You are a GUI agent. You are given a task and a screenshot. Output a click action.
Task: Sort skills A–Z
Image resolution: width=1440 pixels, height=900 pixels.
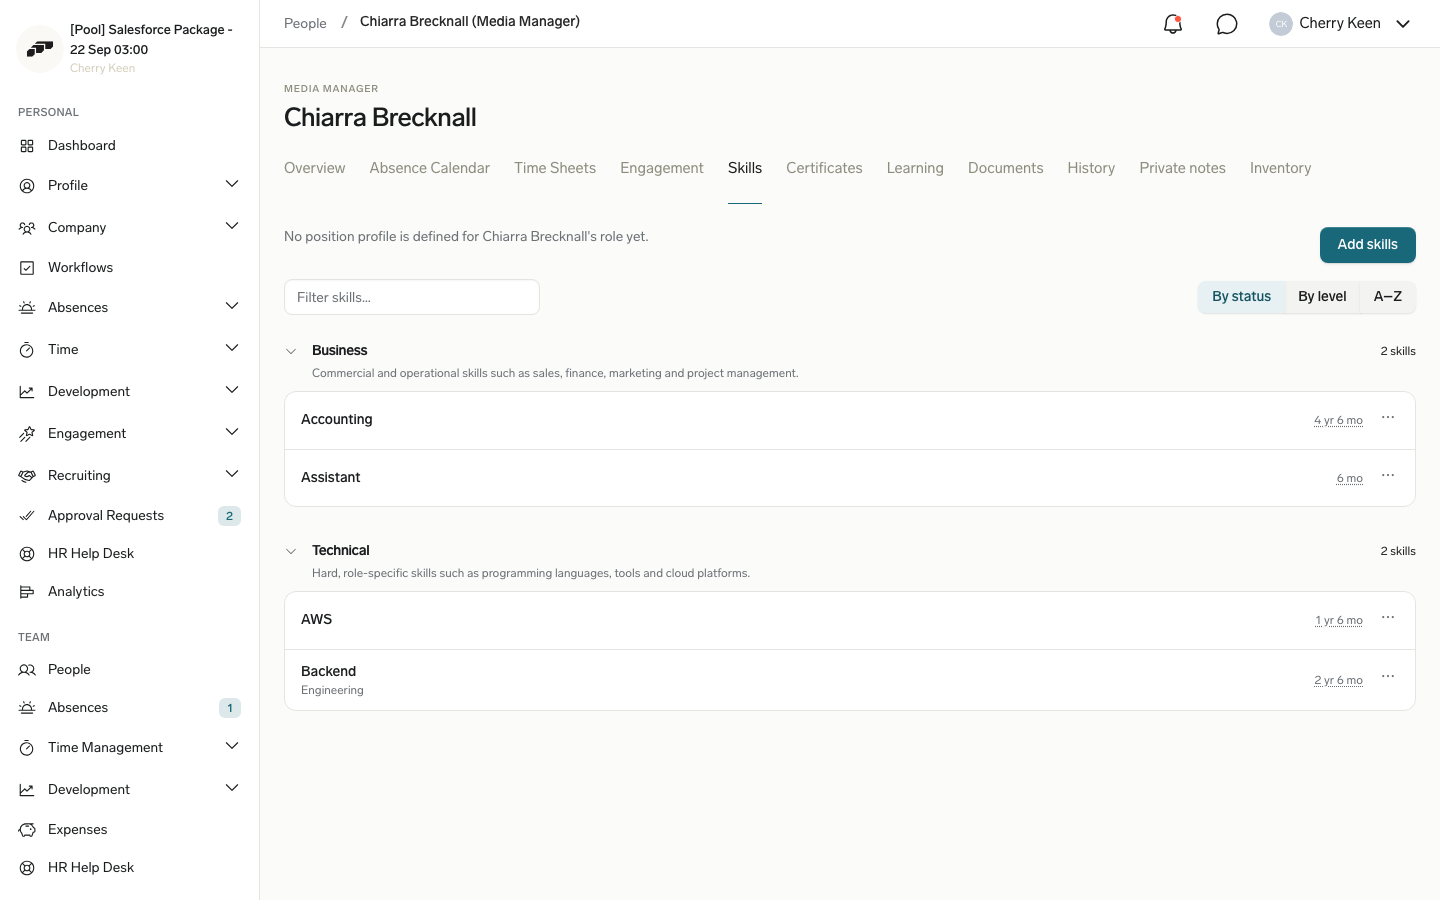1388,297
